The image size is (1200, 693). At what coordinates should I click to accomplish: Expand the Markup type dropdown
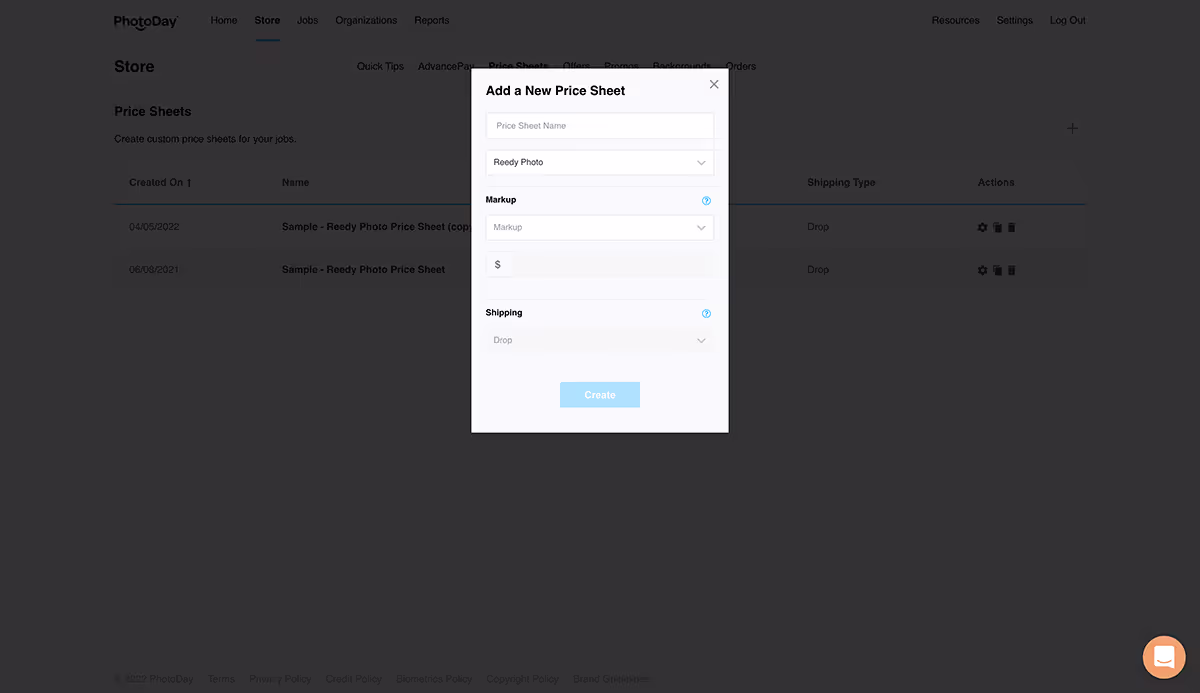(x=600, y=227)
